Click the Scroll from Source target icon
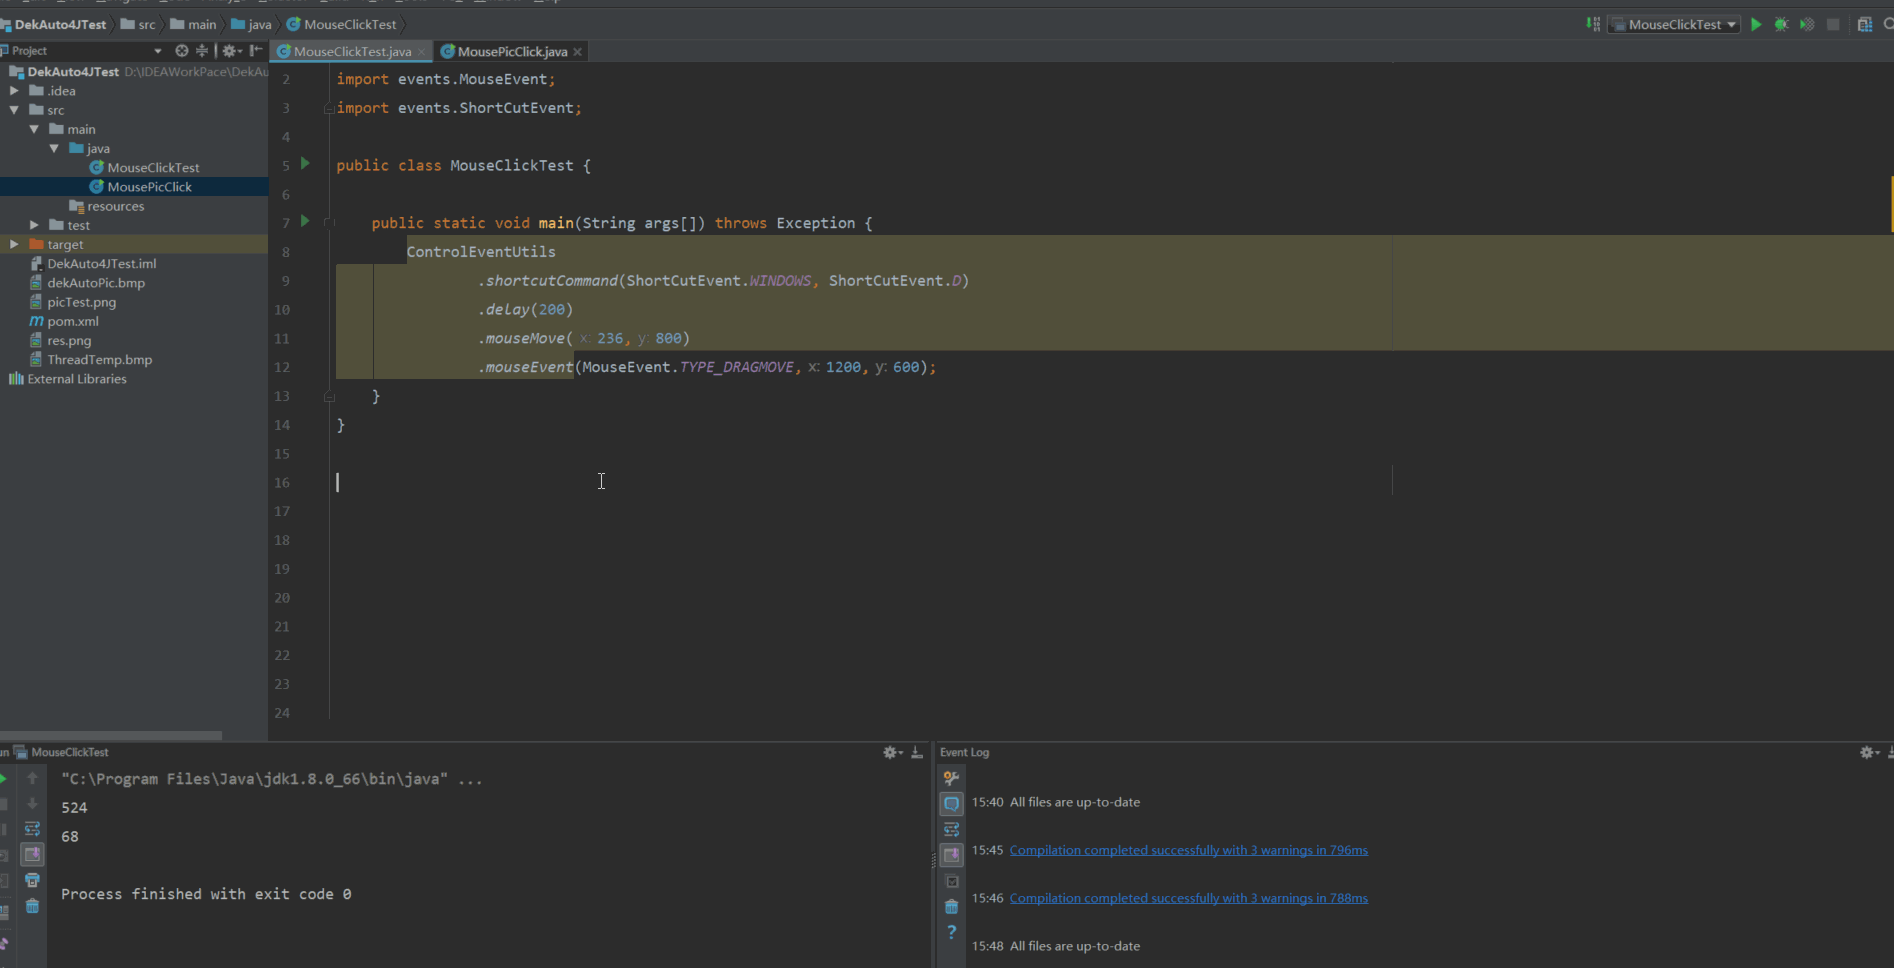 tap(181, 50)
